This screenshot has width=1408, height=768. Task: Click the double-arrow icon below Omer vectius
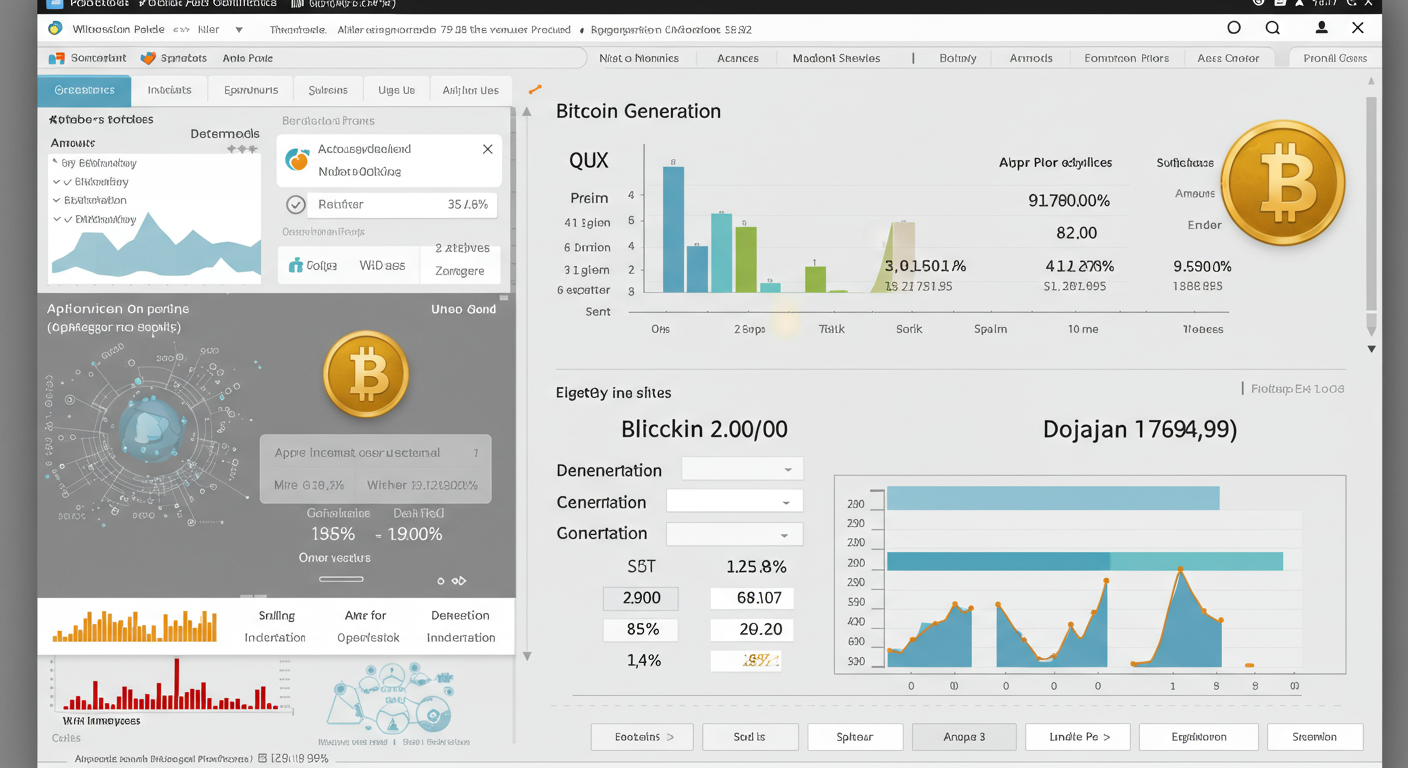pos(459,581)
